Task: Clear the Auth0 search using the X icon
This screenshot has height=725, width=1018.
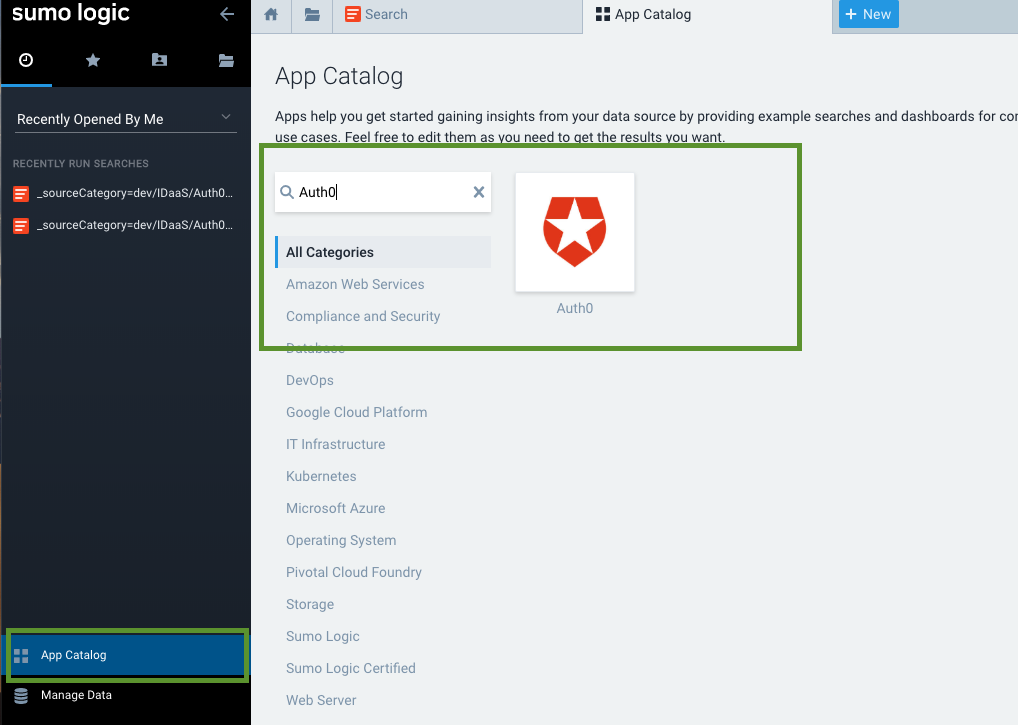Action: [478, 192]
